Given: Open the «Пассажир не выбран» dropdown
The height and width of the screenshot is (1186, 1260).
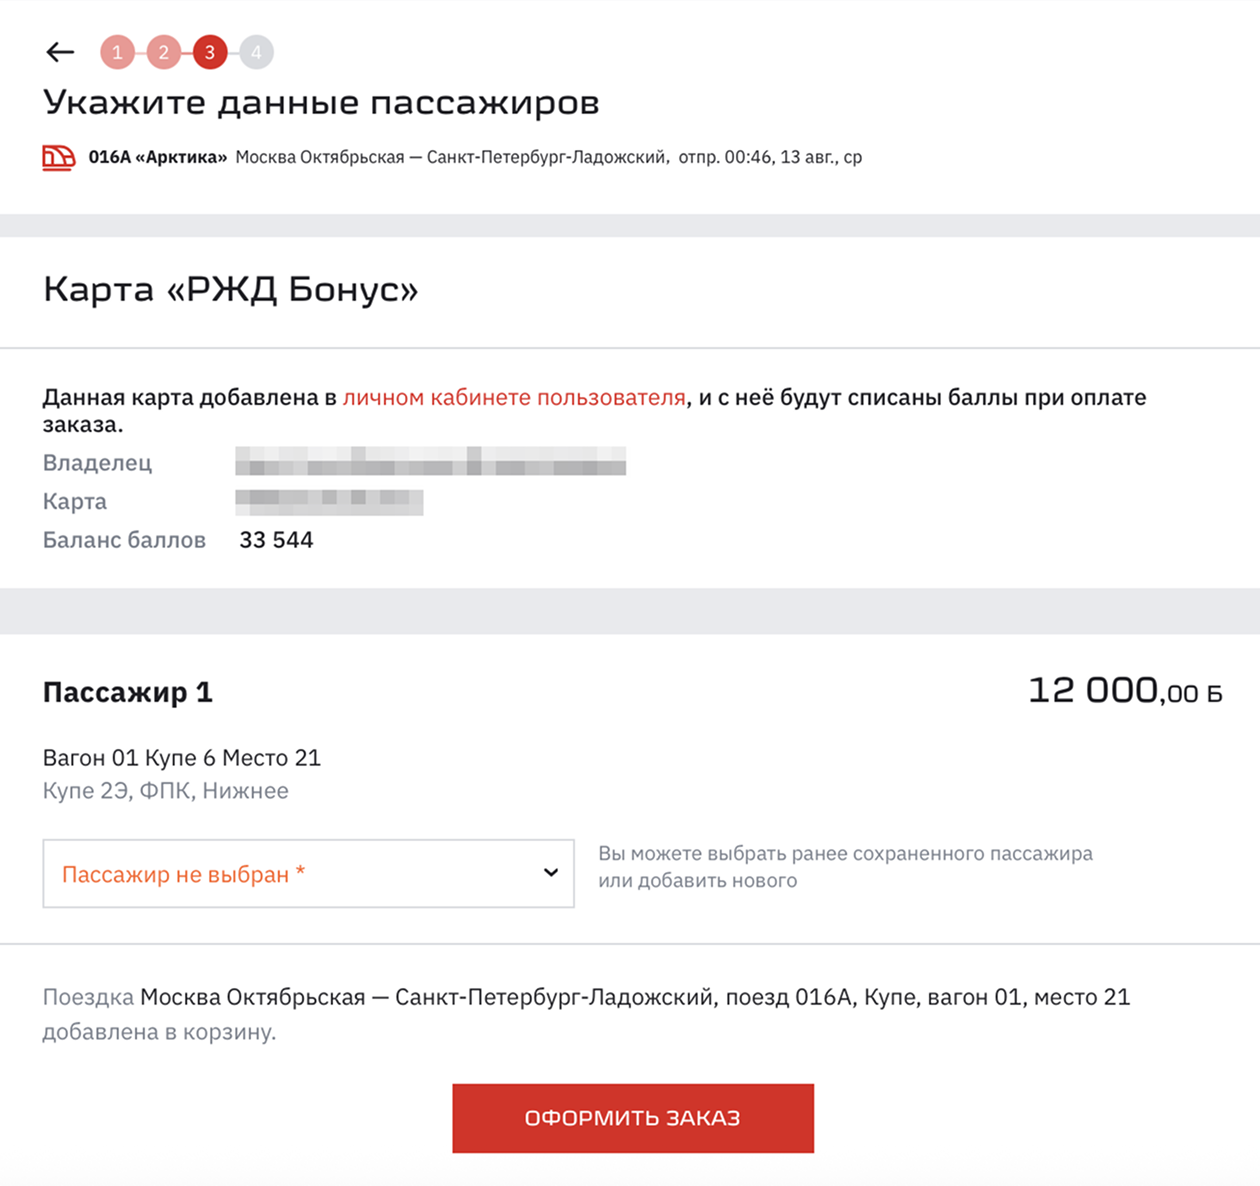Looking at the screenshot, I should click(x=308, y=873).
